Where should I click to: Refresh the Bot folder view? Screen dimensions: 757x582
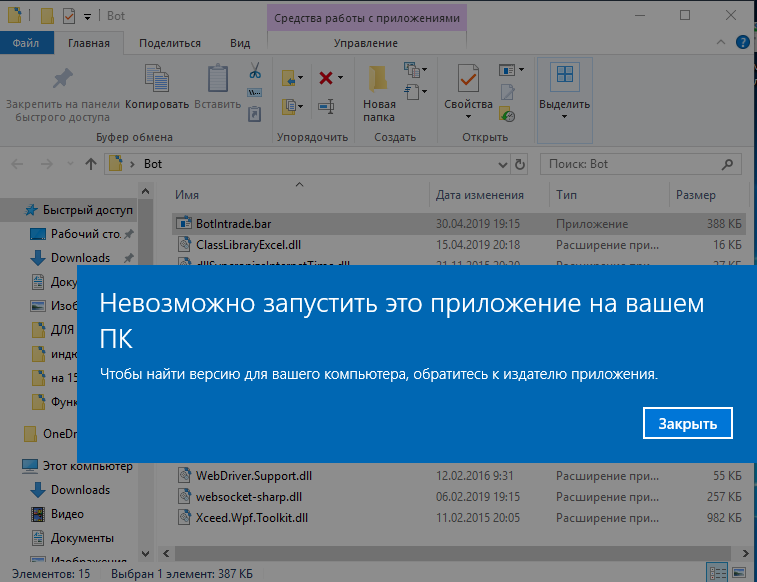(519, 165)
